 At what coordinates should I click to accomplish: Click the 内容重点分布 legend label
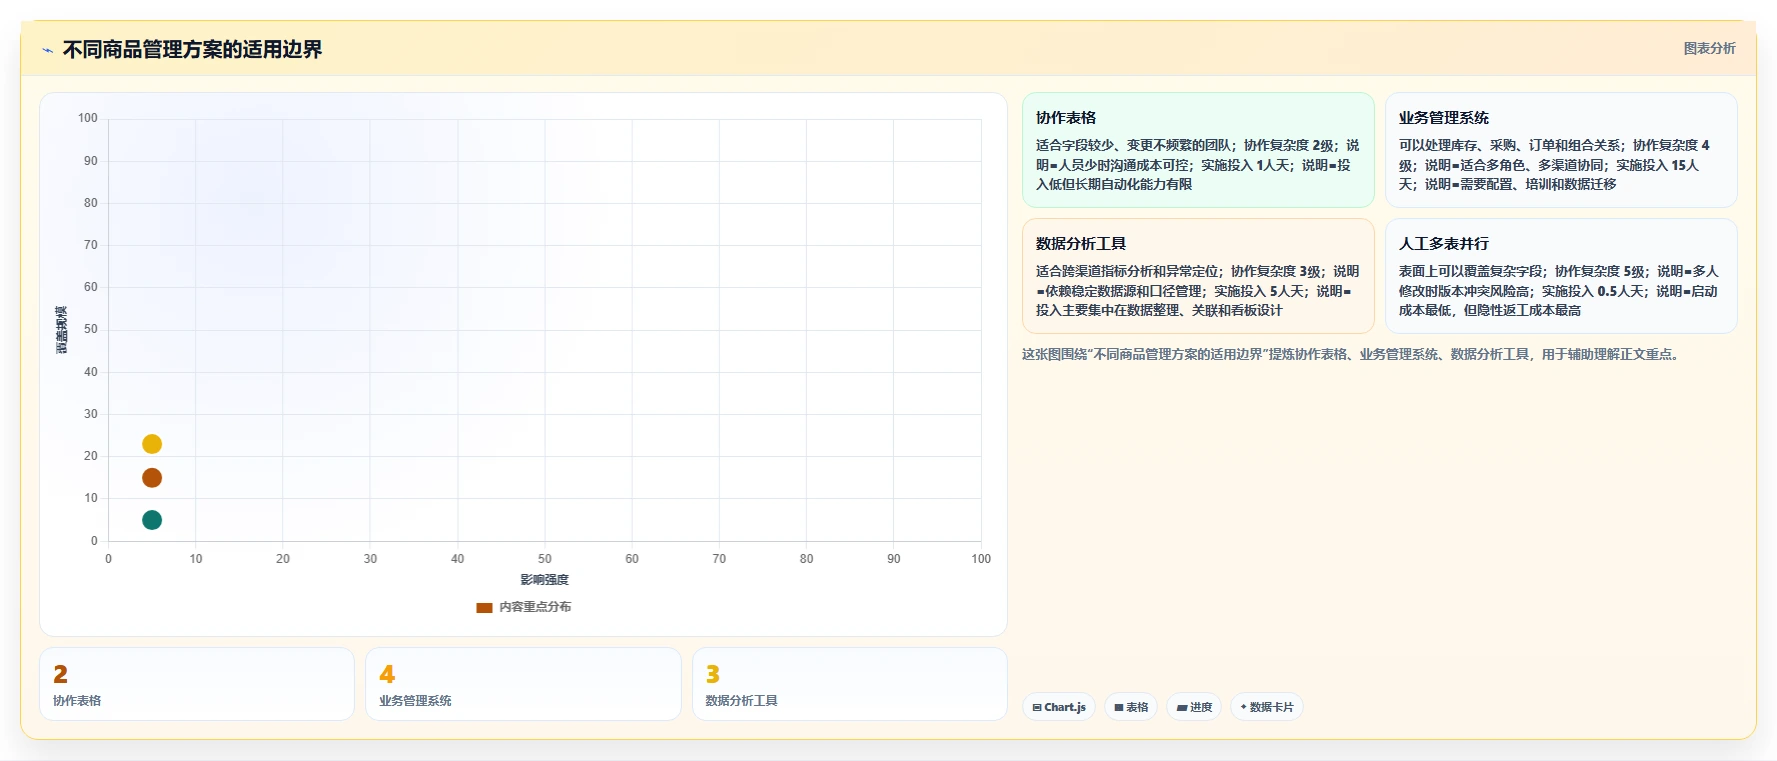pyautogui.click(x=535, y=607)
